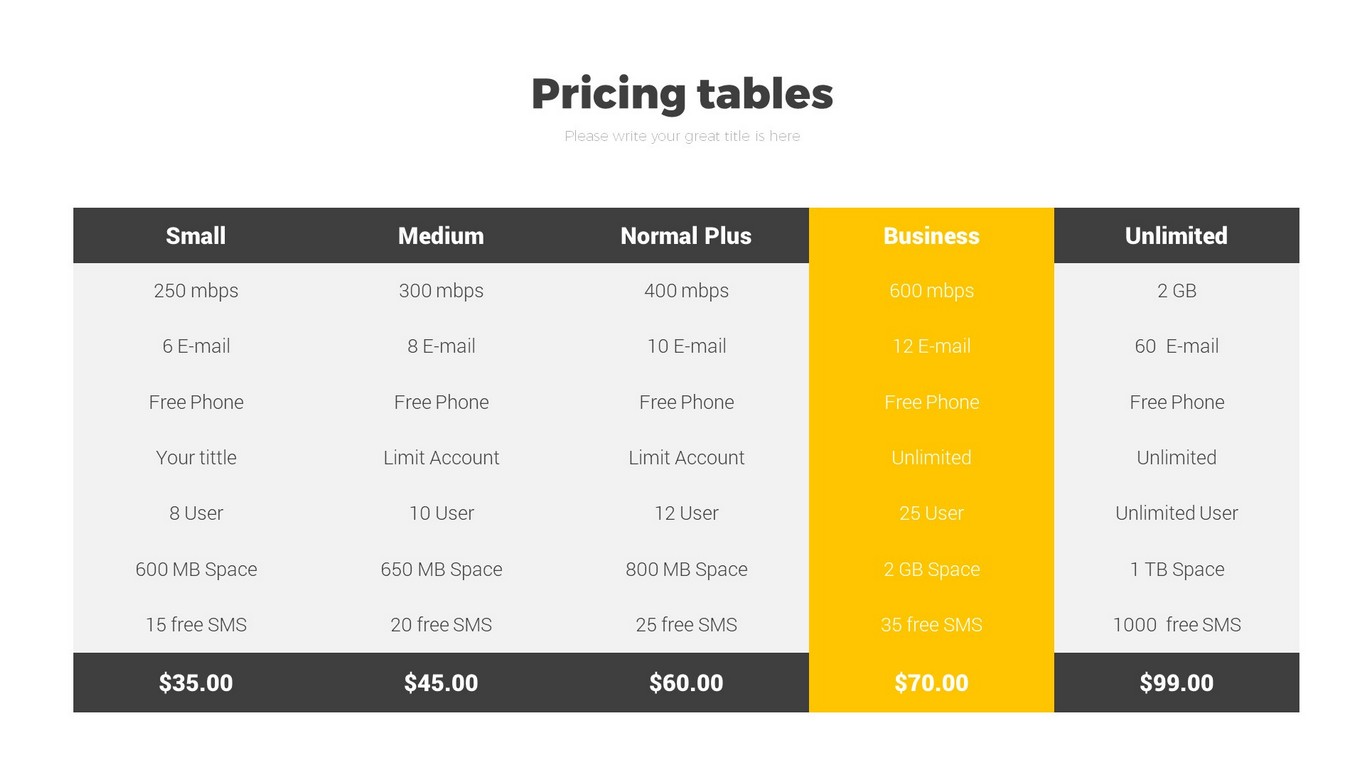Click the $99.00 price cell
Image resolution: width=1365 pixels, height=768 pixels.
(x=1176, y=683)
